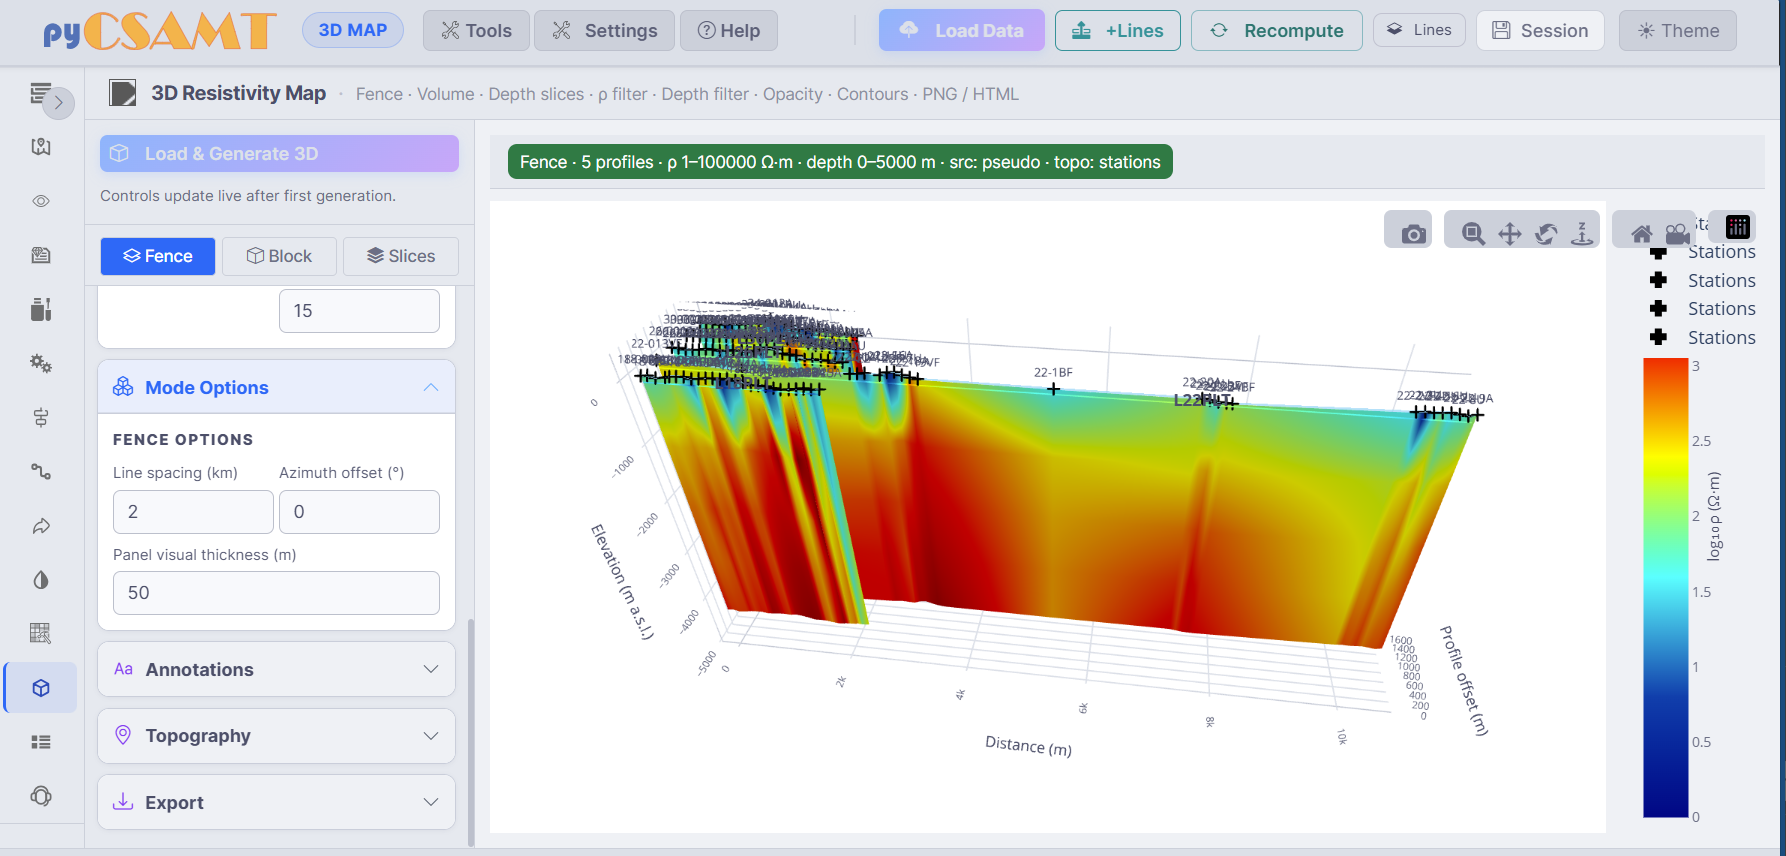Click the +Lines button
Viewport: 1786px width, 856px height.
(1118, 31)
